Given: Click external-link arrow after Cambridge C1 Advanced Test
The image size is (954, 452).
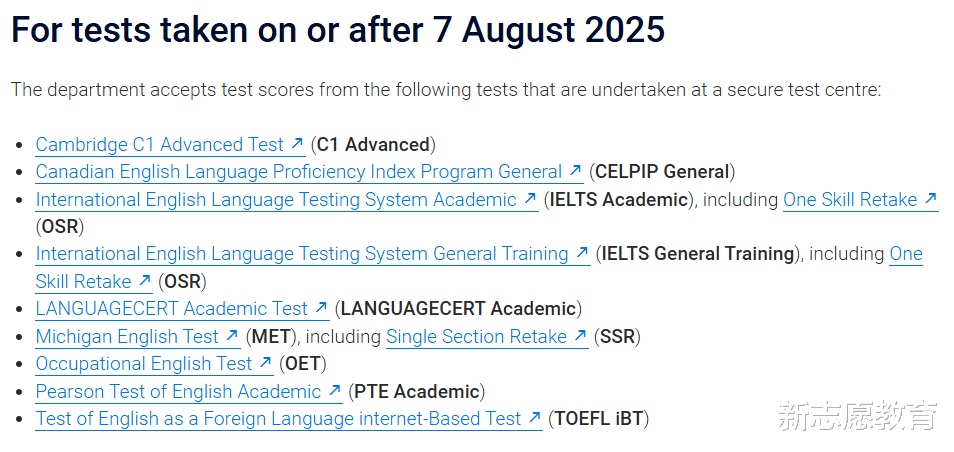Looking at the screenshot, I should pyautogui.click(x=297, y=145).
